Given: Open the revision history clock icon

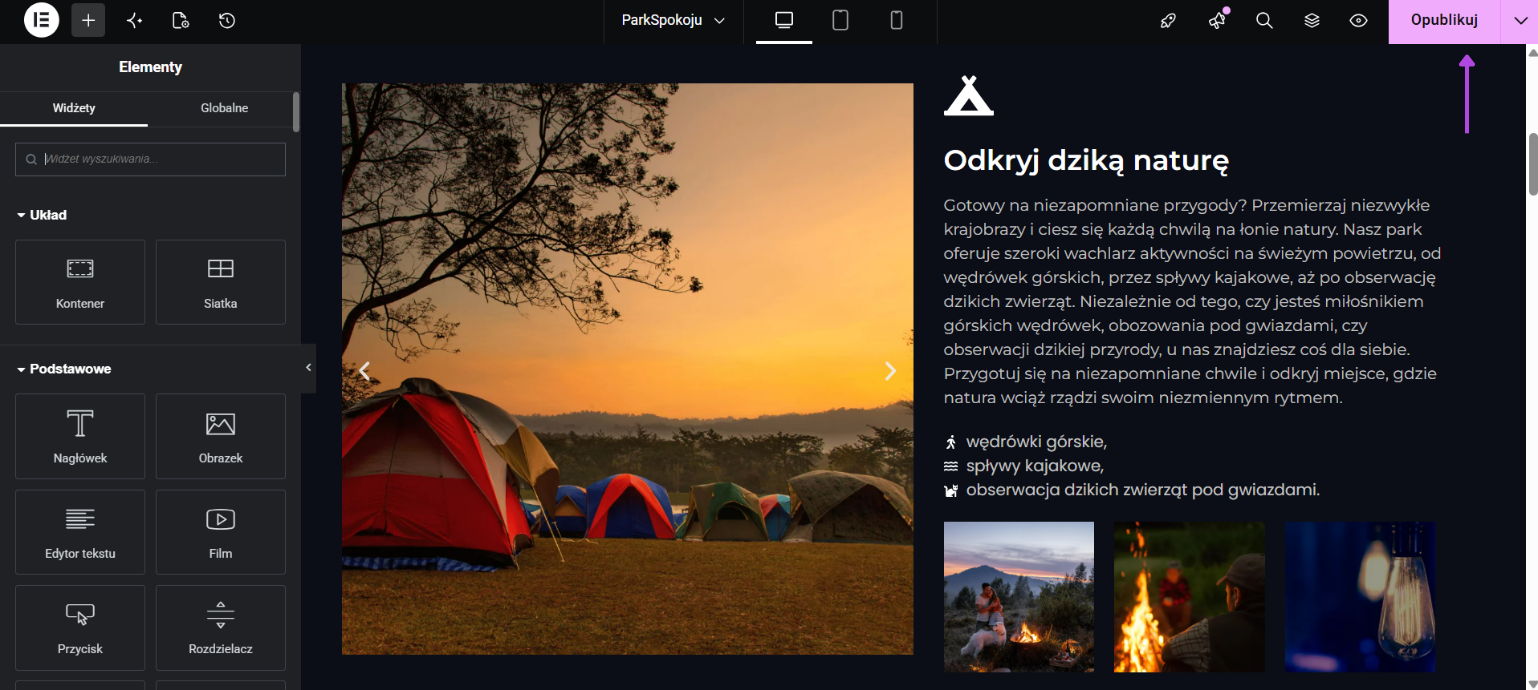Looking at the screenshot, I should coord(227,20).
